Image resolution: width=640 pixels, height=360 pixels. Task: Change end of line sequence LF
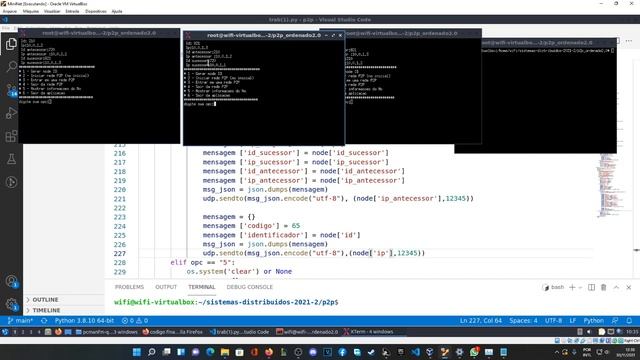(x=573, y=321)
